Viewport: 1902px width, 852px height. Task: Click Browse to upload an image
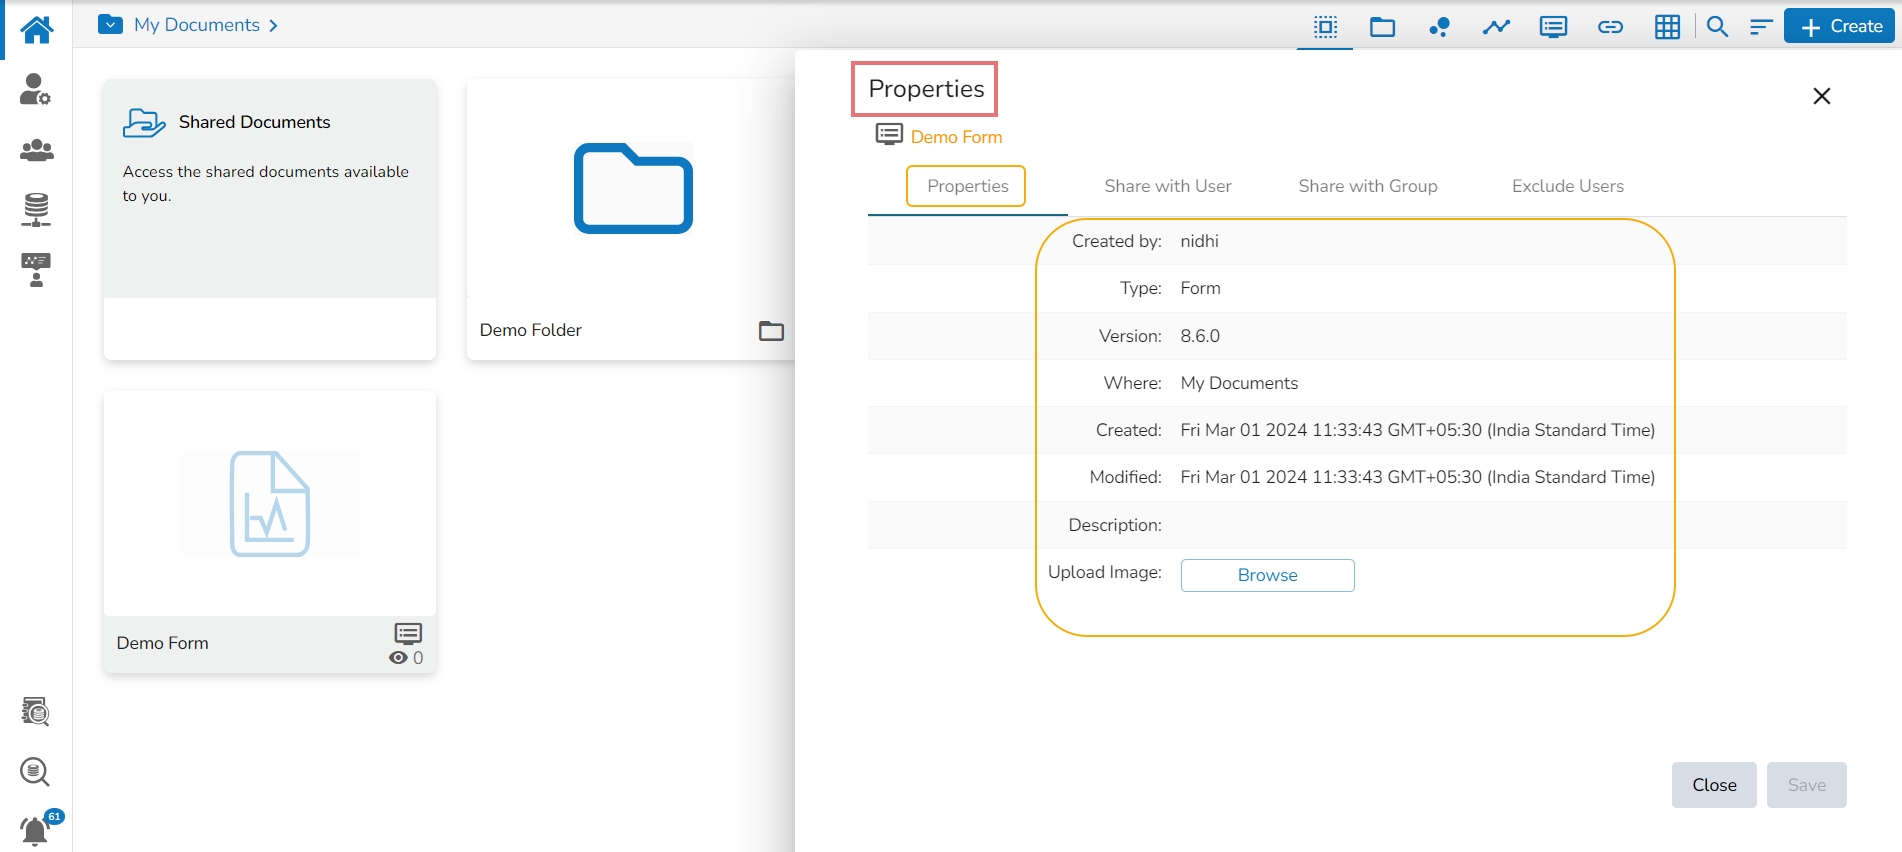tap(1267, 575)
